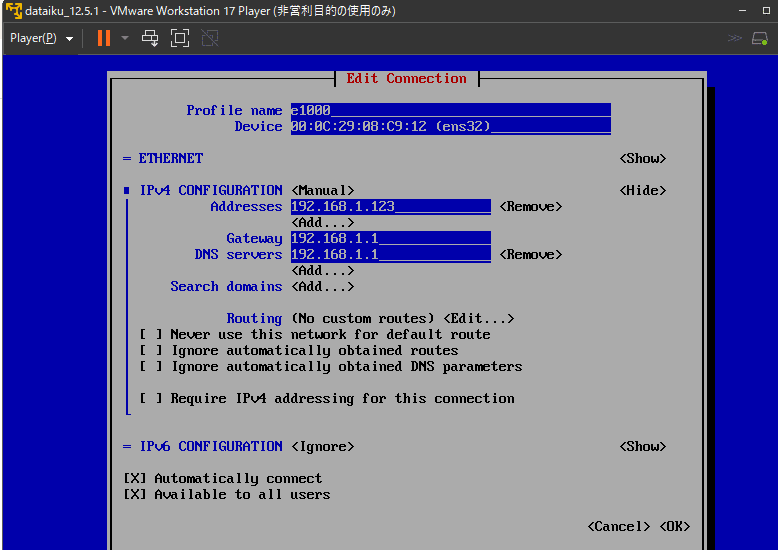Click <Add...> below Addresses
The image size is (778, 550).
(323, 222)
